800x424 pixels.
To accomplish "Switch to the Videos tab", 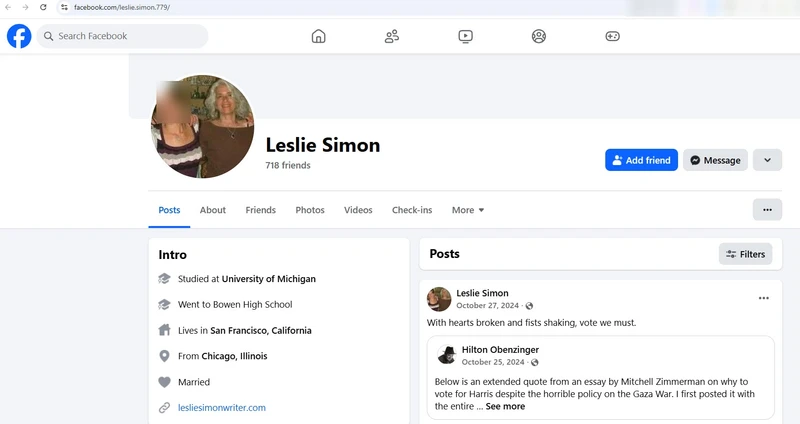I will click(358, 210).
